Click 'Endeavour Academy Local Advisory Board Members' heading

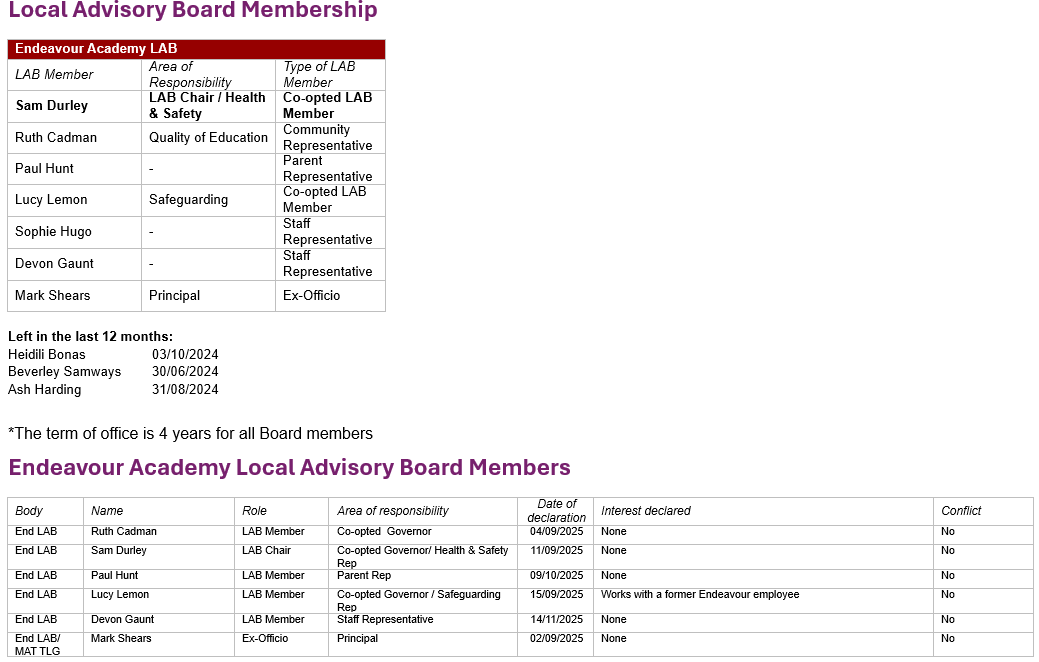(x=289, y=468)
